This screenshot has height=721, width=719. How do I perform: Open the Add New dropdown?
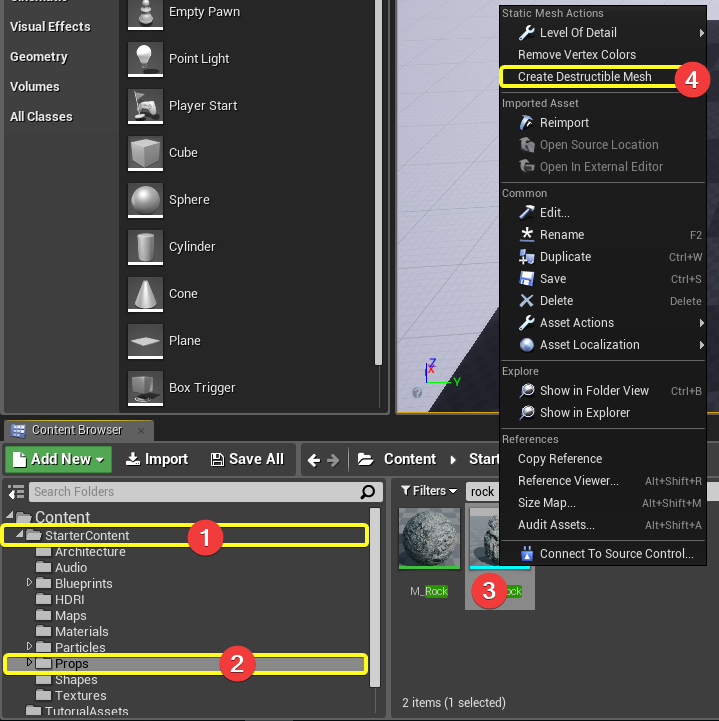click(57, 460)
